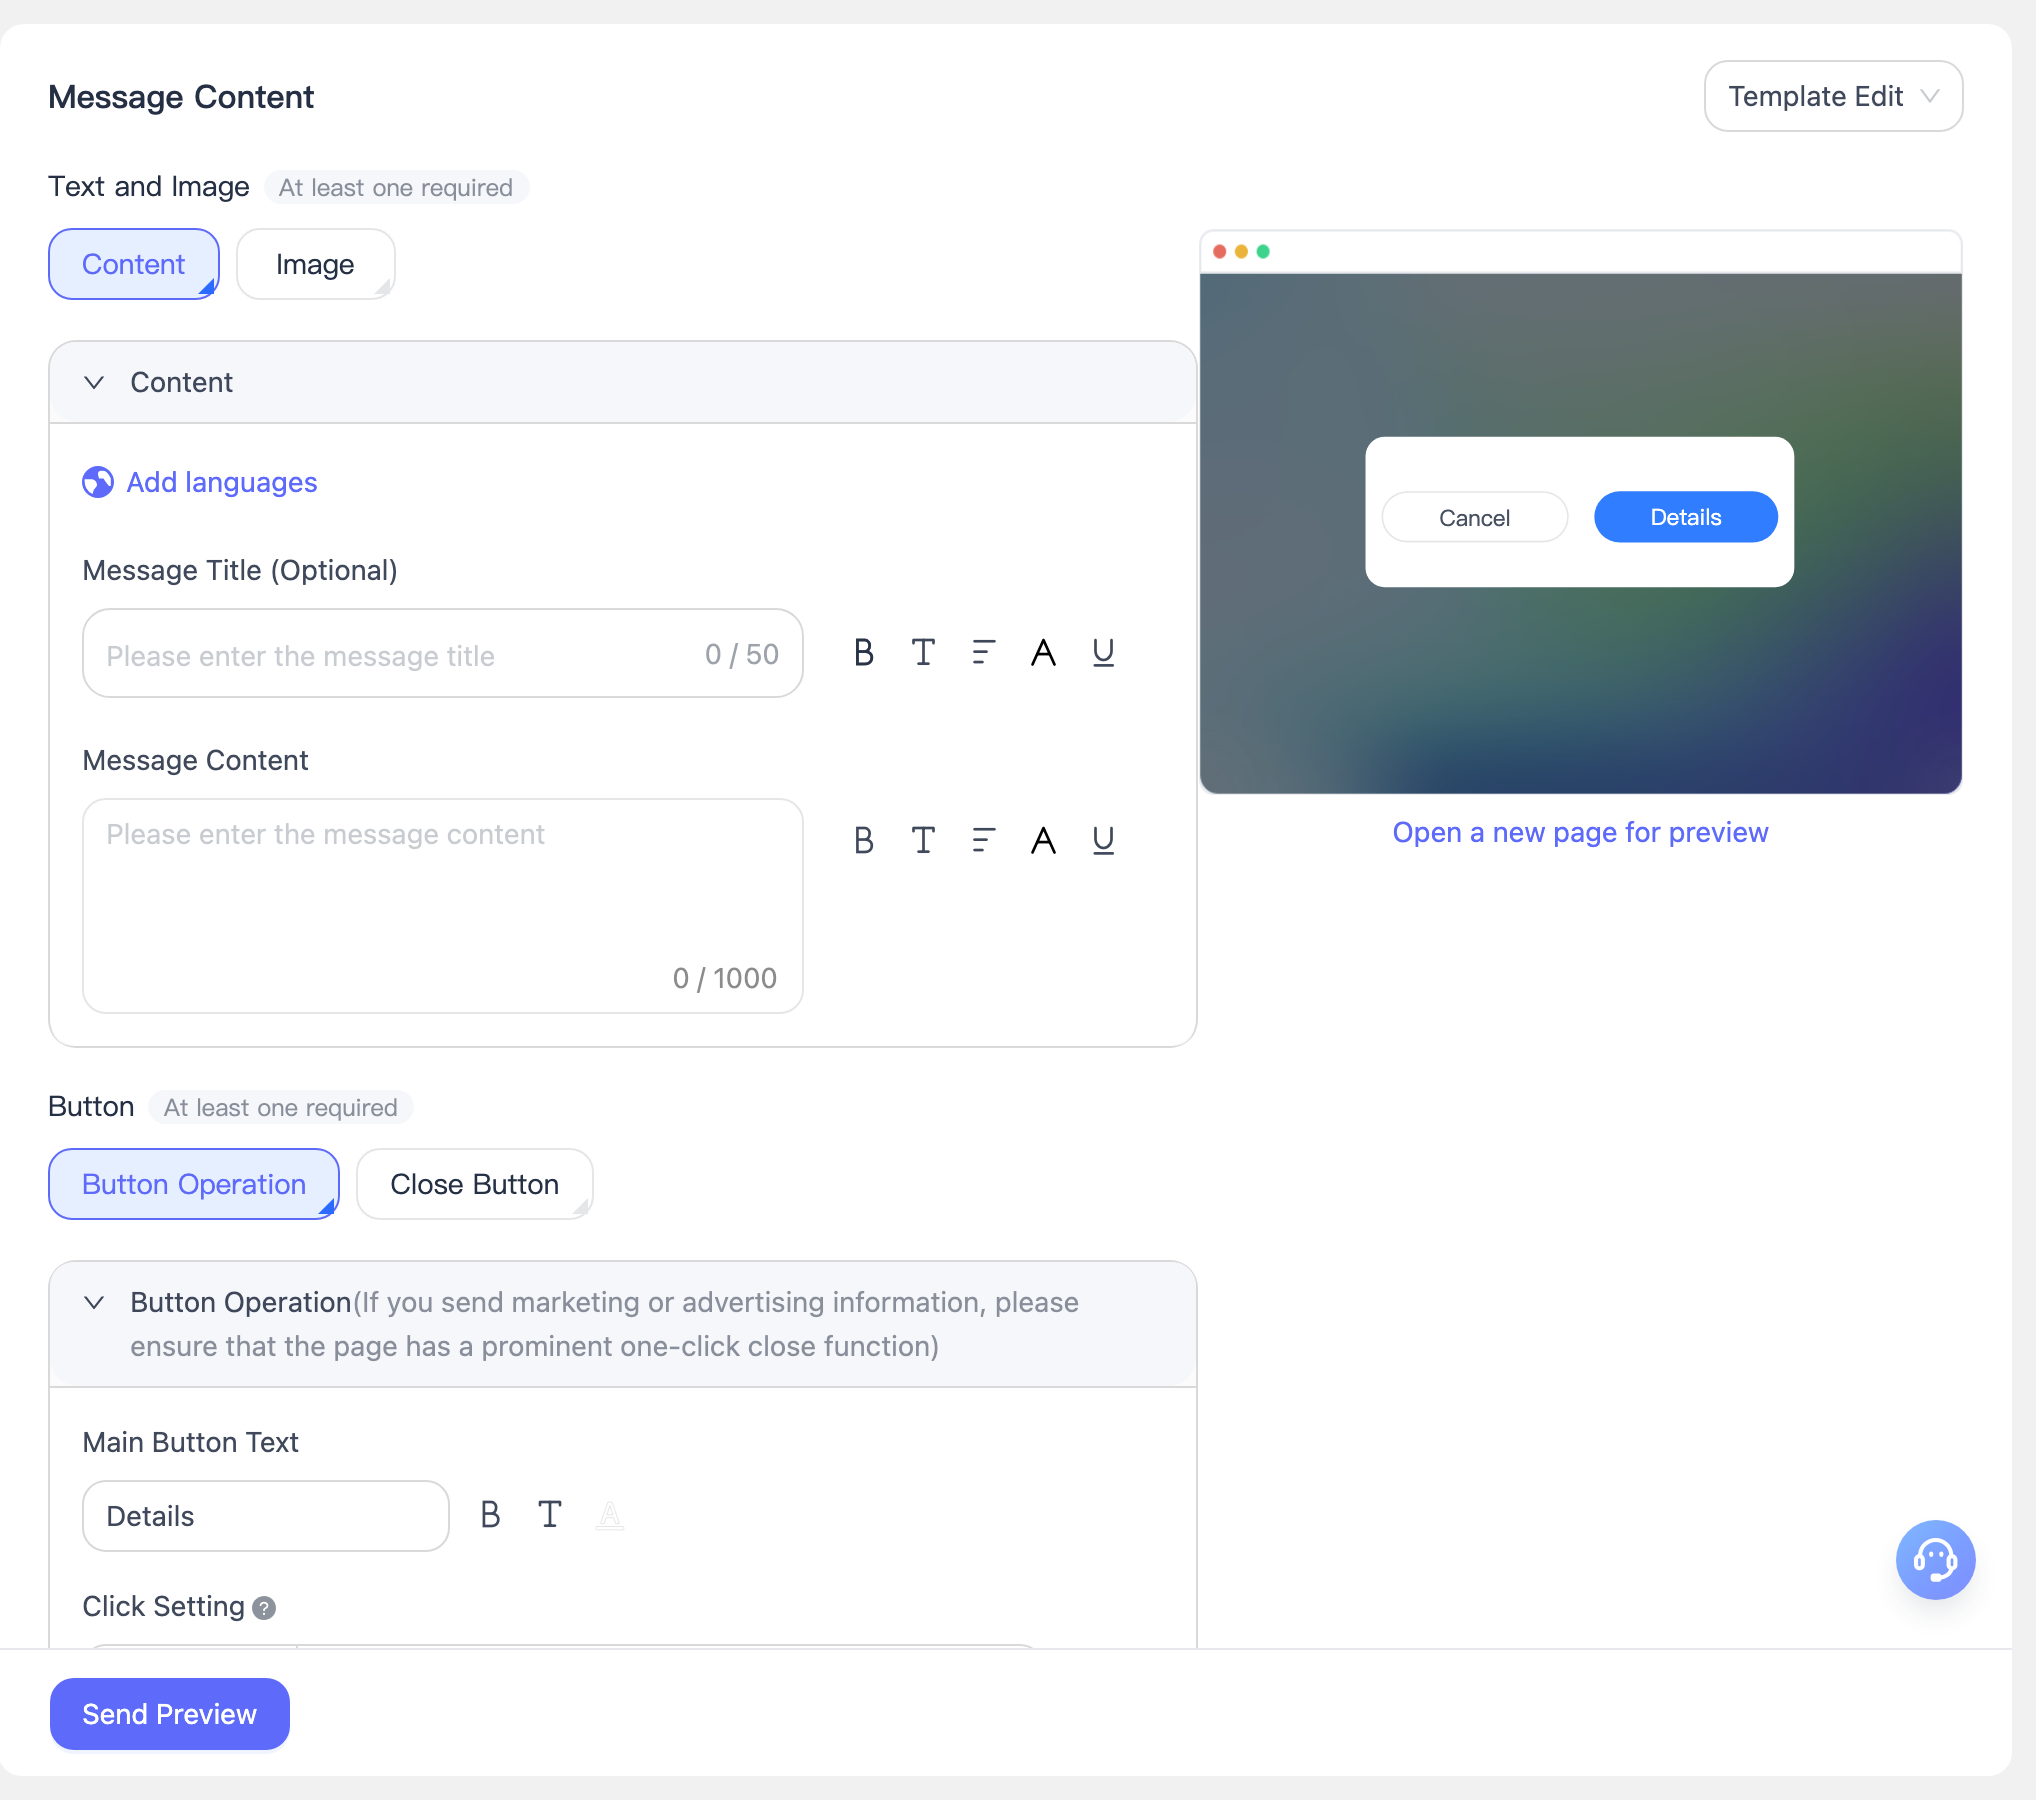Open the Template Edit dropdown

[1833, 96]
